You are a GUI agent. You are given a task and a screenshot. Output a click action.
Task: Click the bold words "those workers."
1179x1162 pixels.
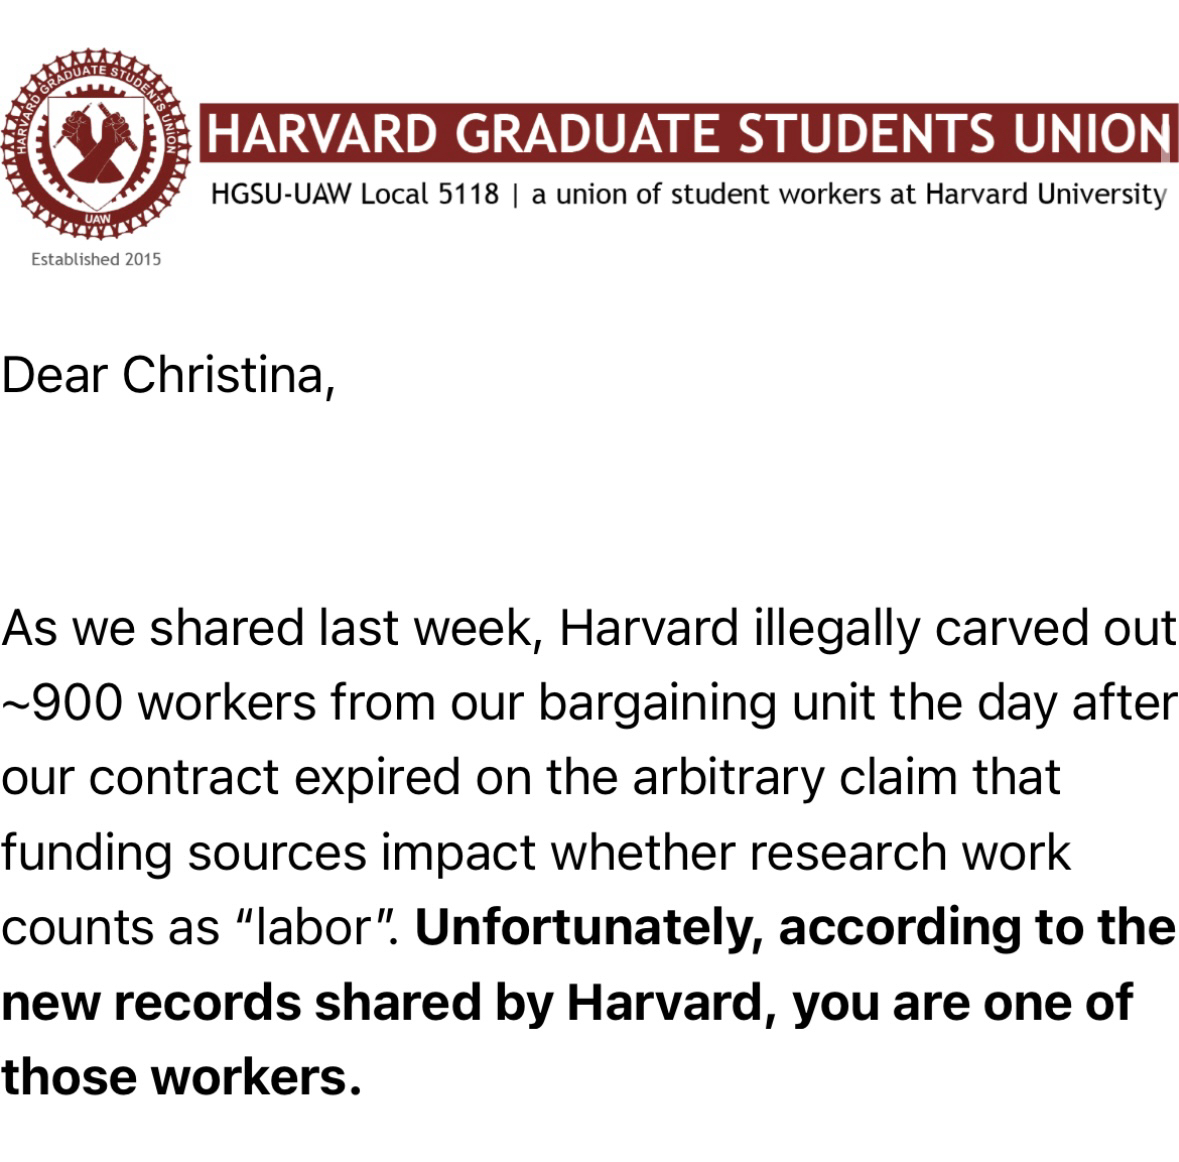(x=181, y=1076)
